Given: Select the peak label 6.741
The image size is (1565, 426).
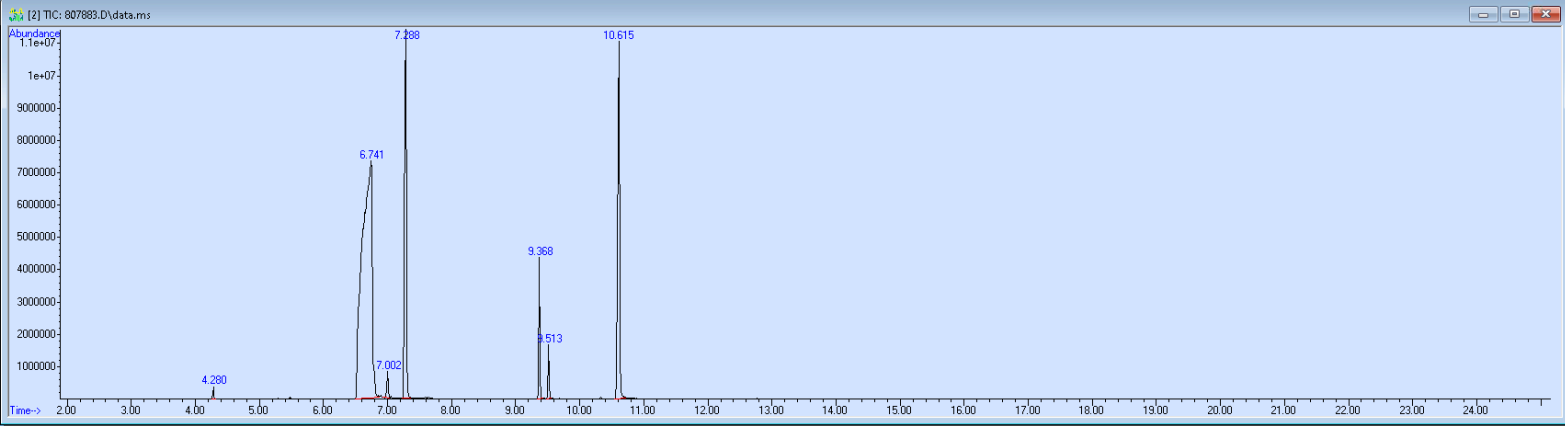Looking at the screenshot, I should coord(371,155).
